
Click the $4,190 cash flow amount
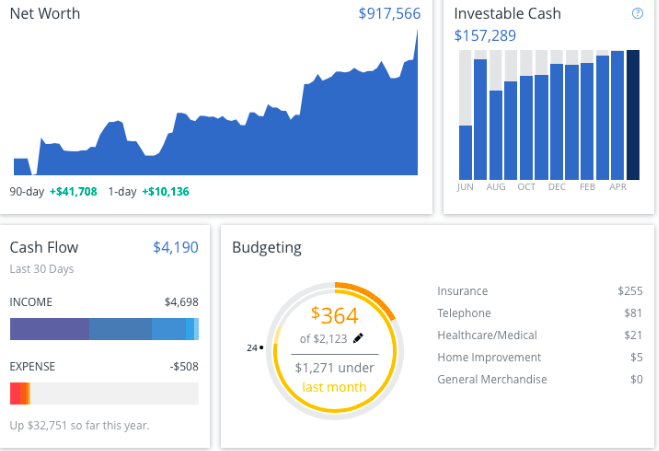176,248
